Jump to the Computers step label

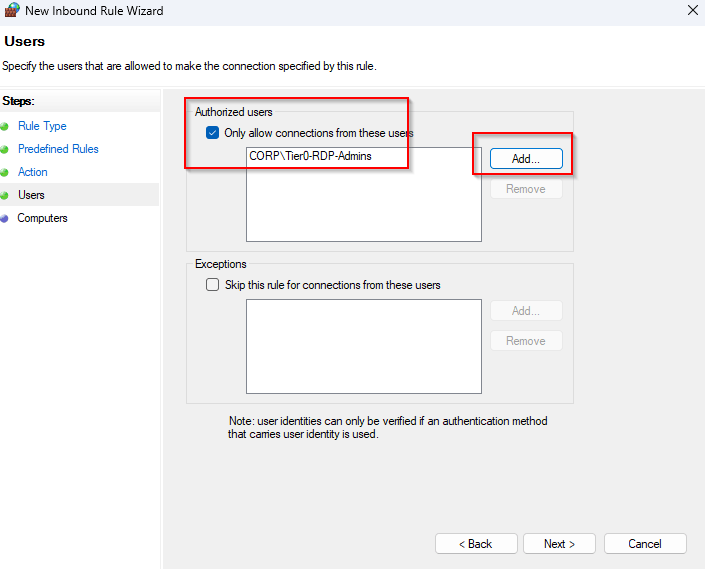[x=42, y=218]
